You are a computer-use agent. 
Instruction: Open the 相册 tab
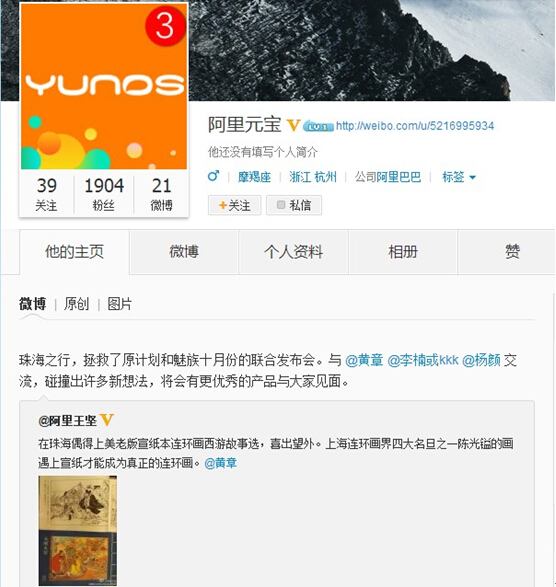pyautogui.click(x=403, y=252)
